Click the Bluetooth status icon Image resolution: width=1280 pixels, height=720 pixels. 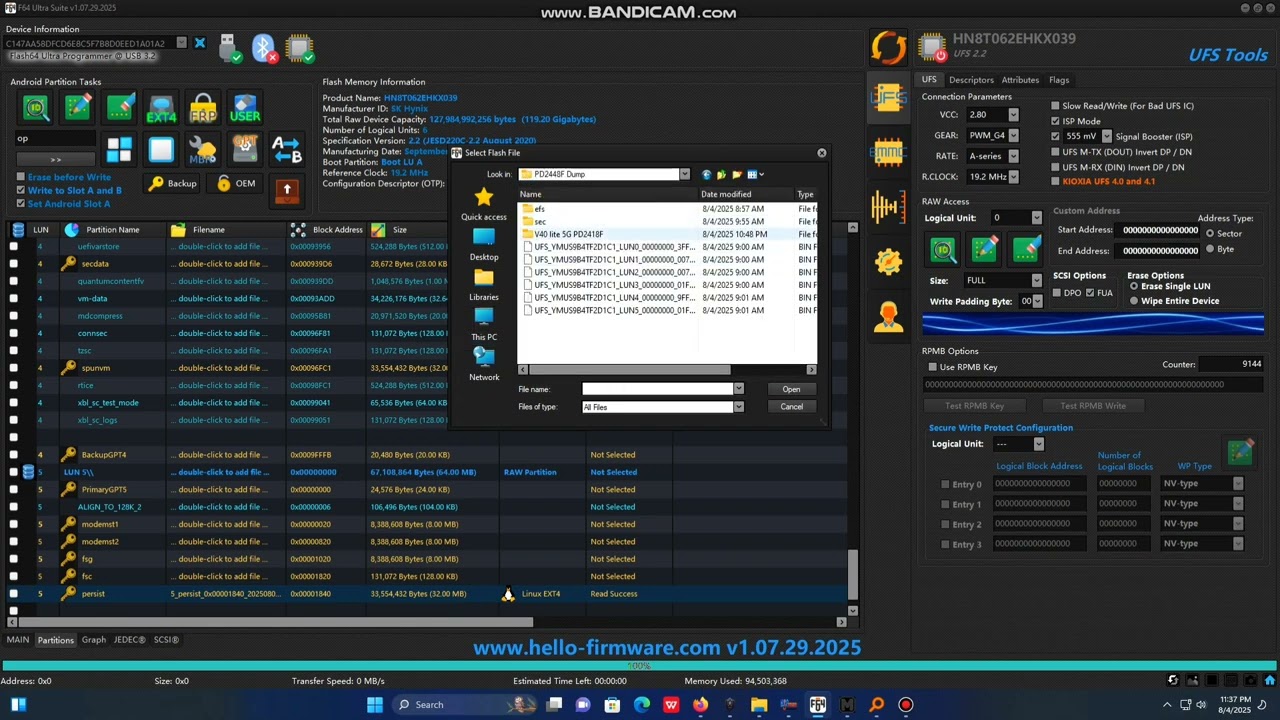click(x=264, y=47)
